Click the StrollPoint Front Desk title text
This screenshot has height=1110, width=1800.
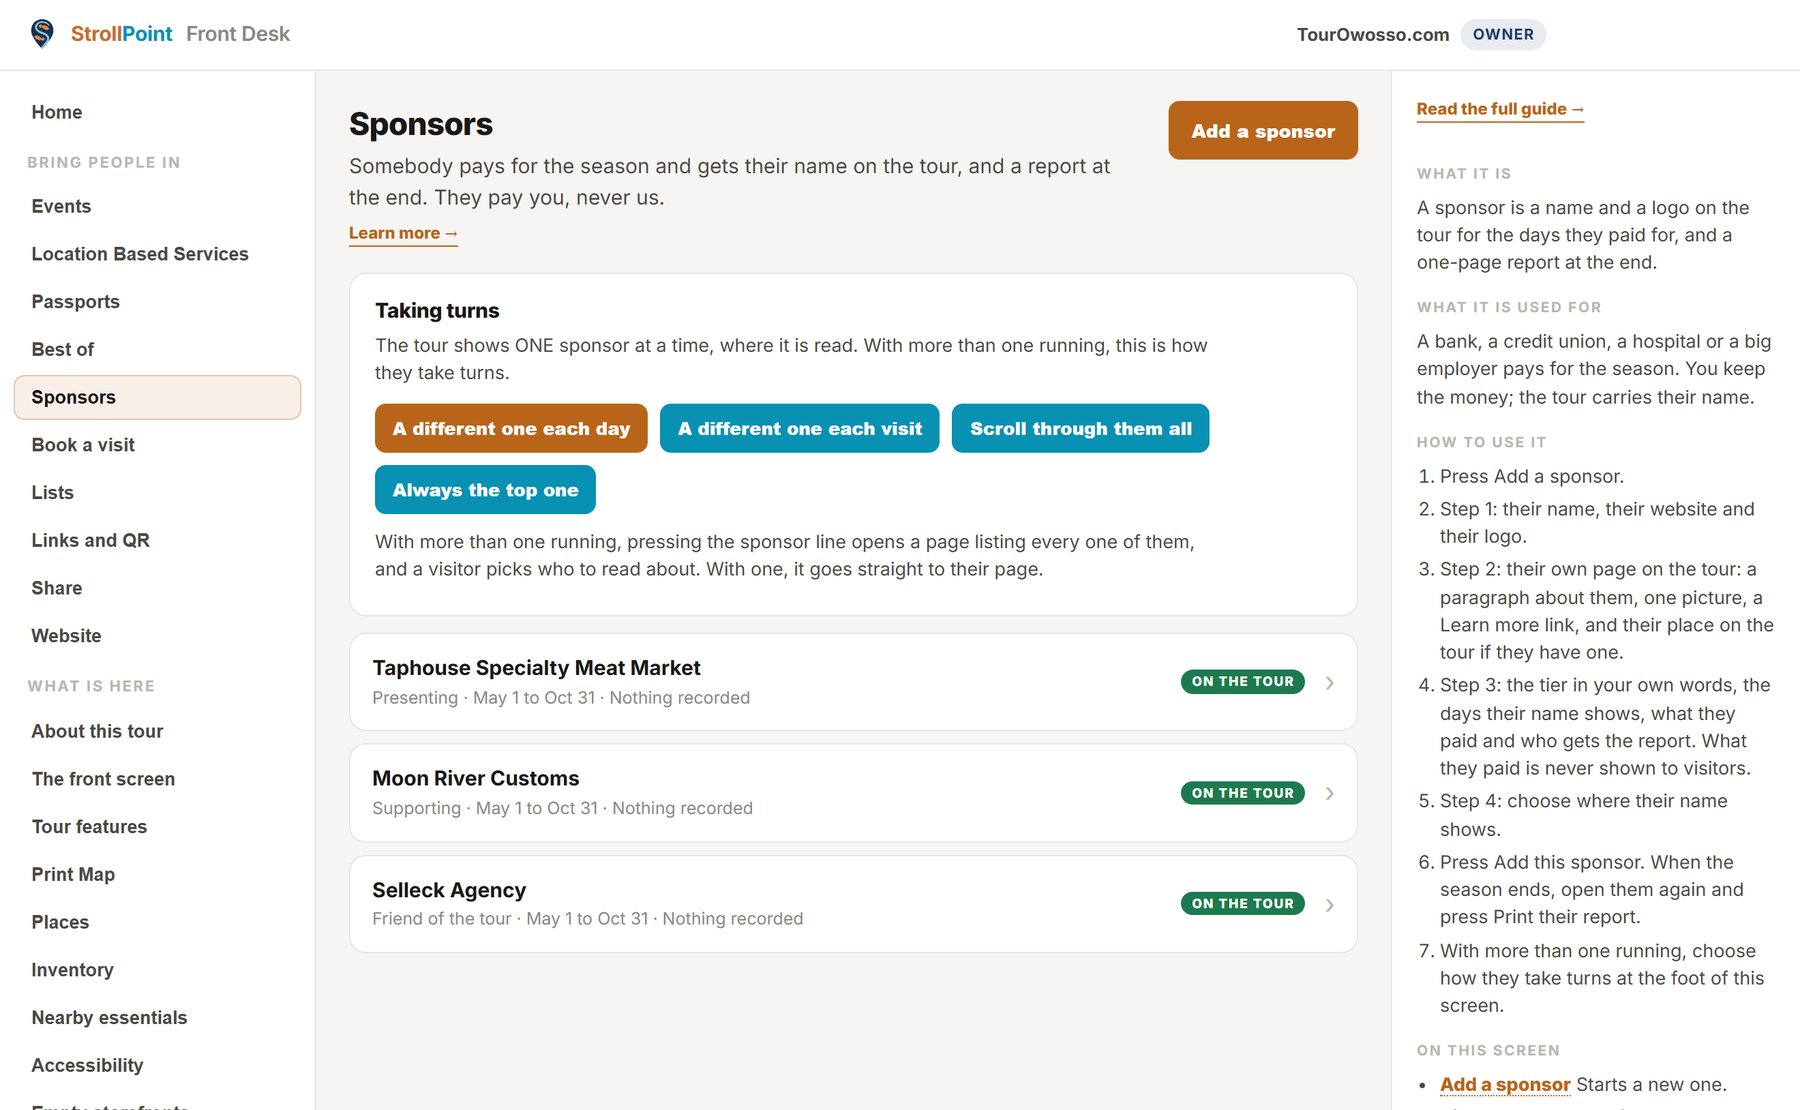180,34
